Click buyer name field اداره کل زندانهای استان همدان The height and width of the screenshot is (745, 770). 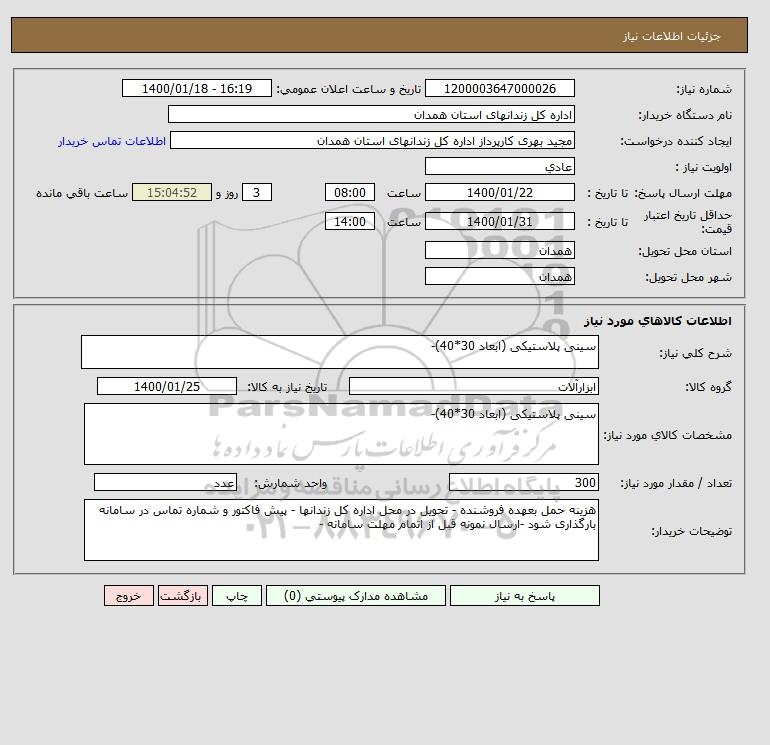point(371,114)
